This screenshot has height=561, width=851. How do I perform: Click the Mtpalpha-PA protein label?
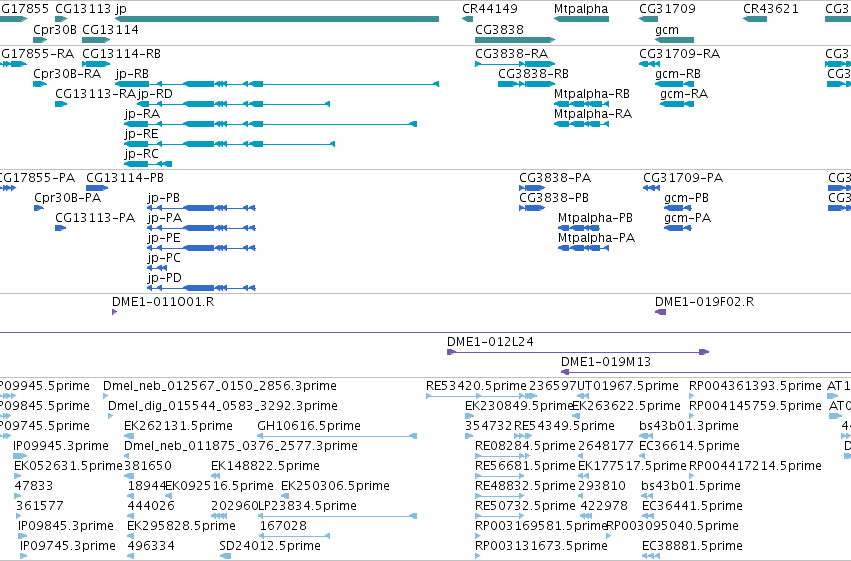(x=596, y=239)
